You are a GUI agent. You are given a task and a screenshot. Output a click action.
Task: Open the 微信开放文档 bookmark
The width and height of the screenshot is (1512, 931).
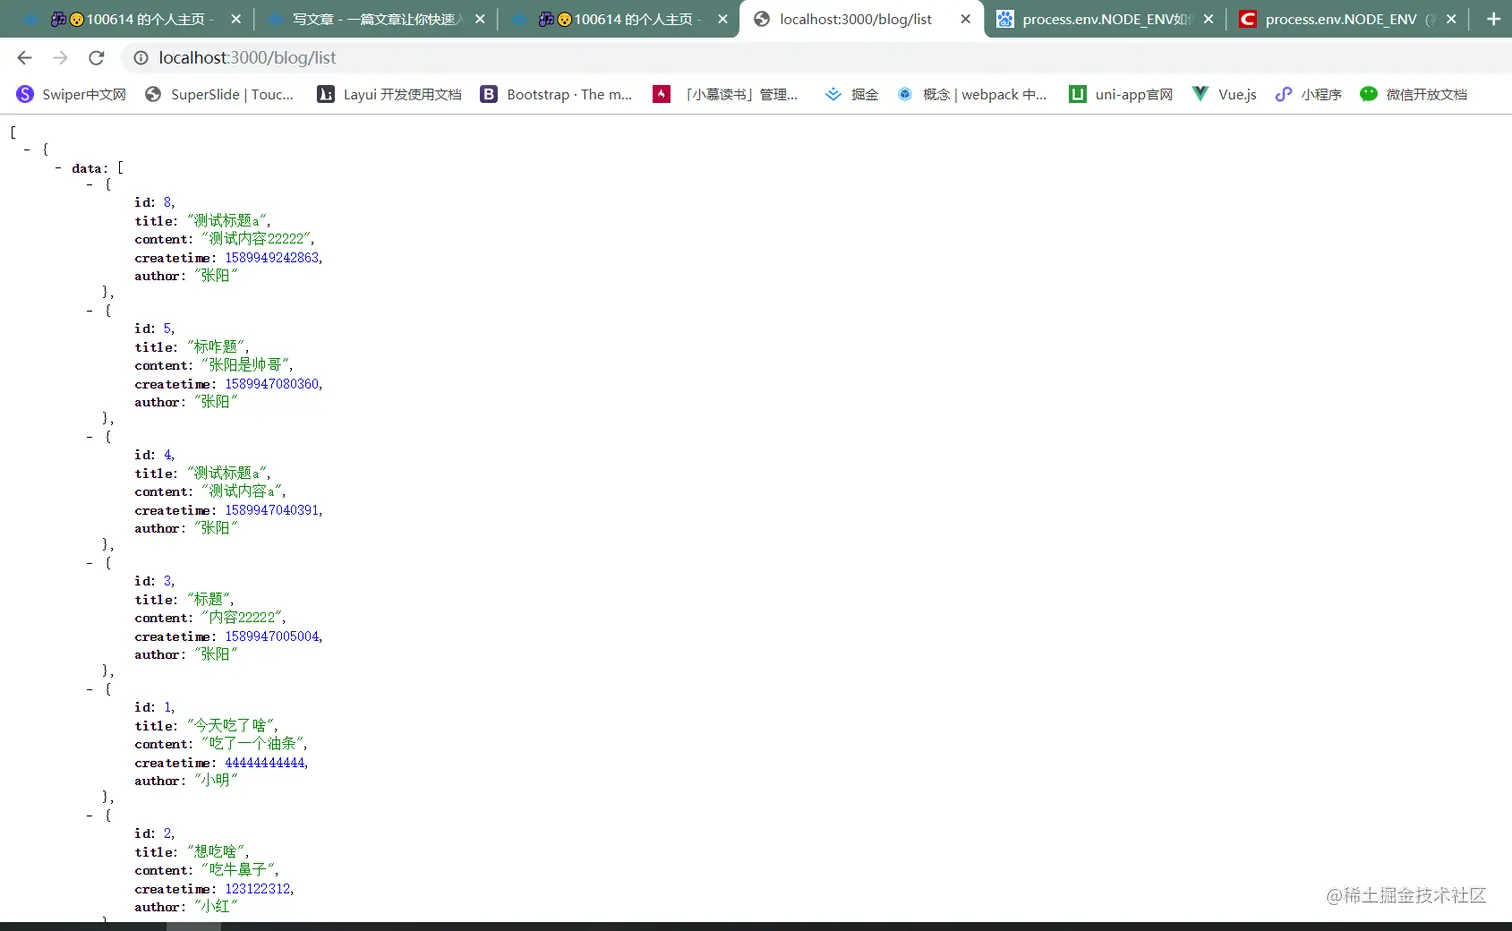(x=1413, y=94)
